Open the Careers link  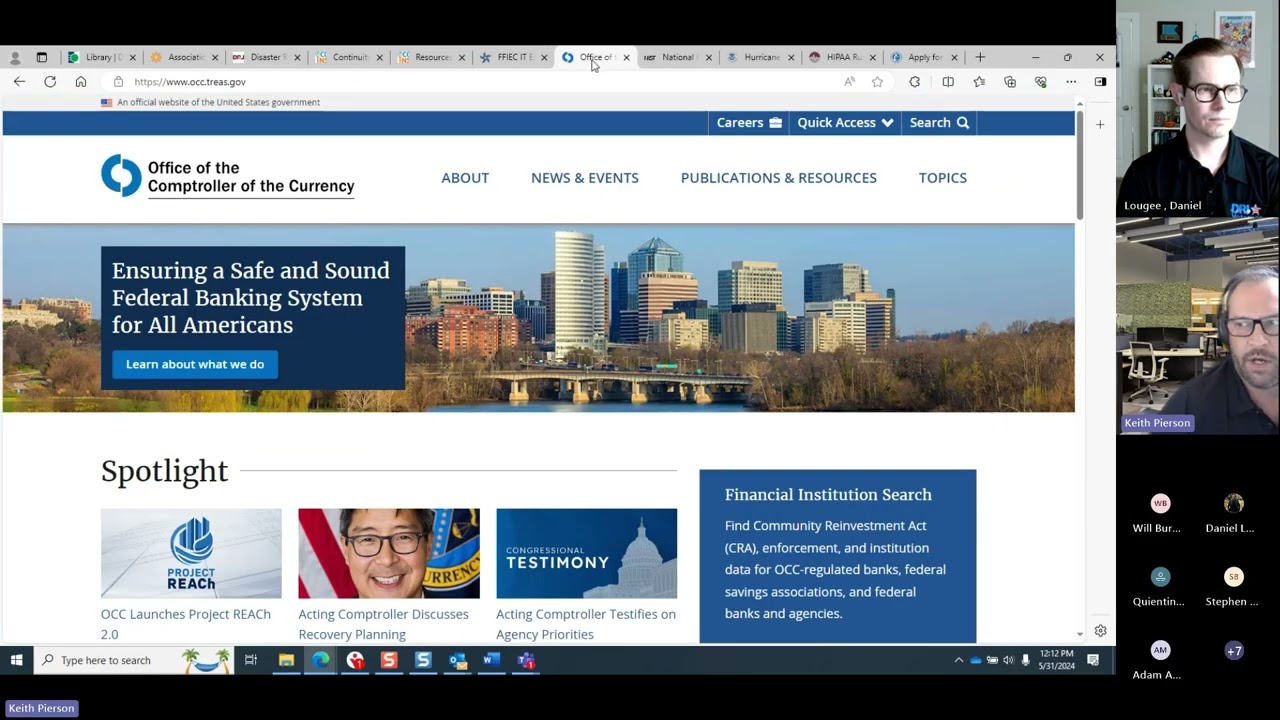749,122
